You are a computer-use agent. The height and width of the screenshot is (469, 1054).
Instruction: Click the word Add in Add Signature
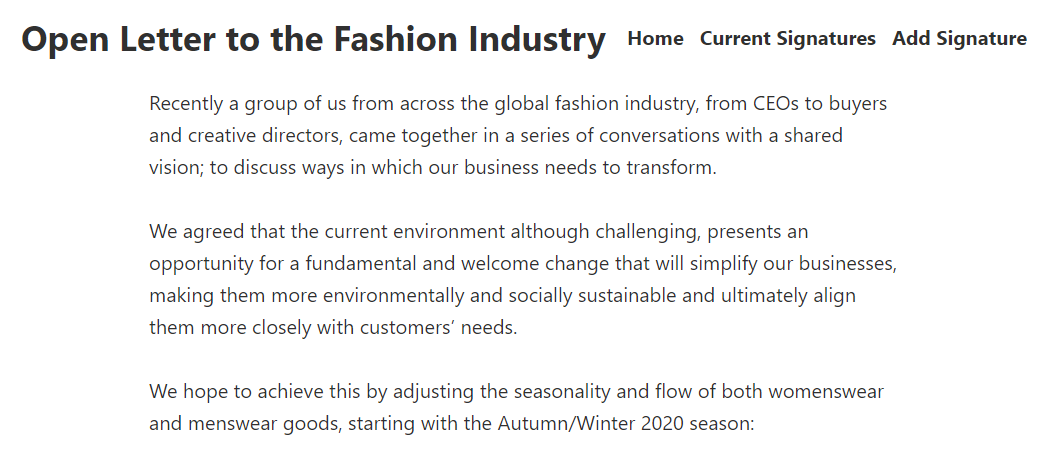click(910, 38)
